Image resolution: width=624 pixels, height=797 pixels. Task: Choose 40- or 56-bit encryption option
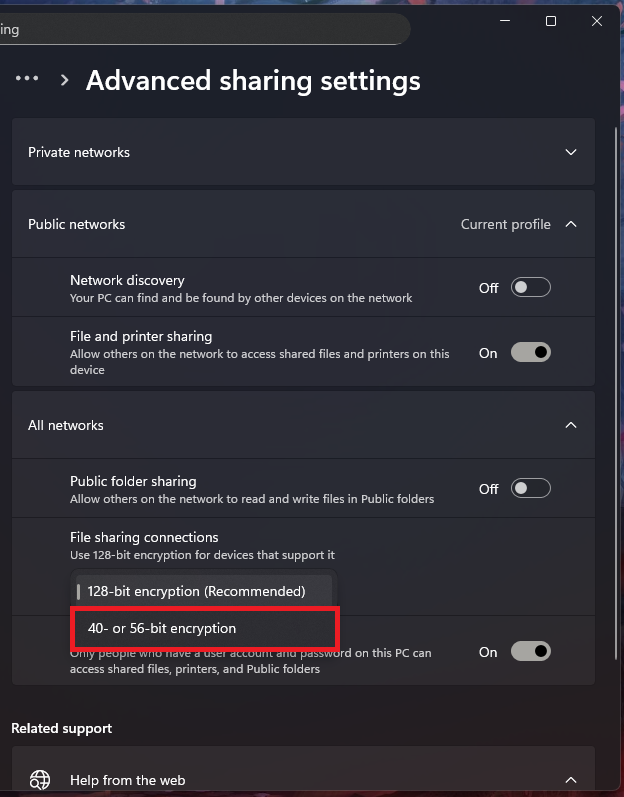point(162,628)
